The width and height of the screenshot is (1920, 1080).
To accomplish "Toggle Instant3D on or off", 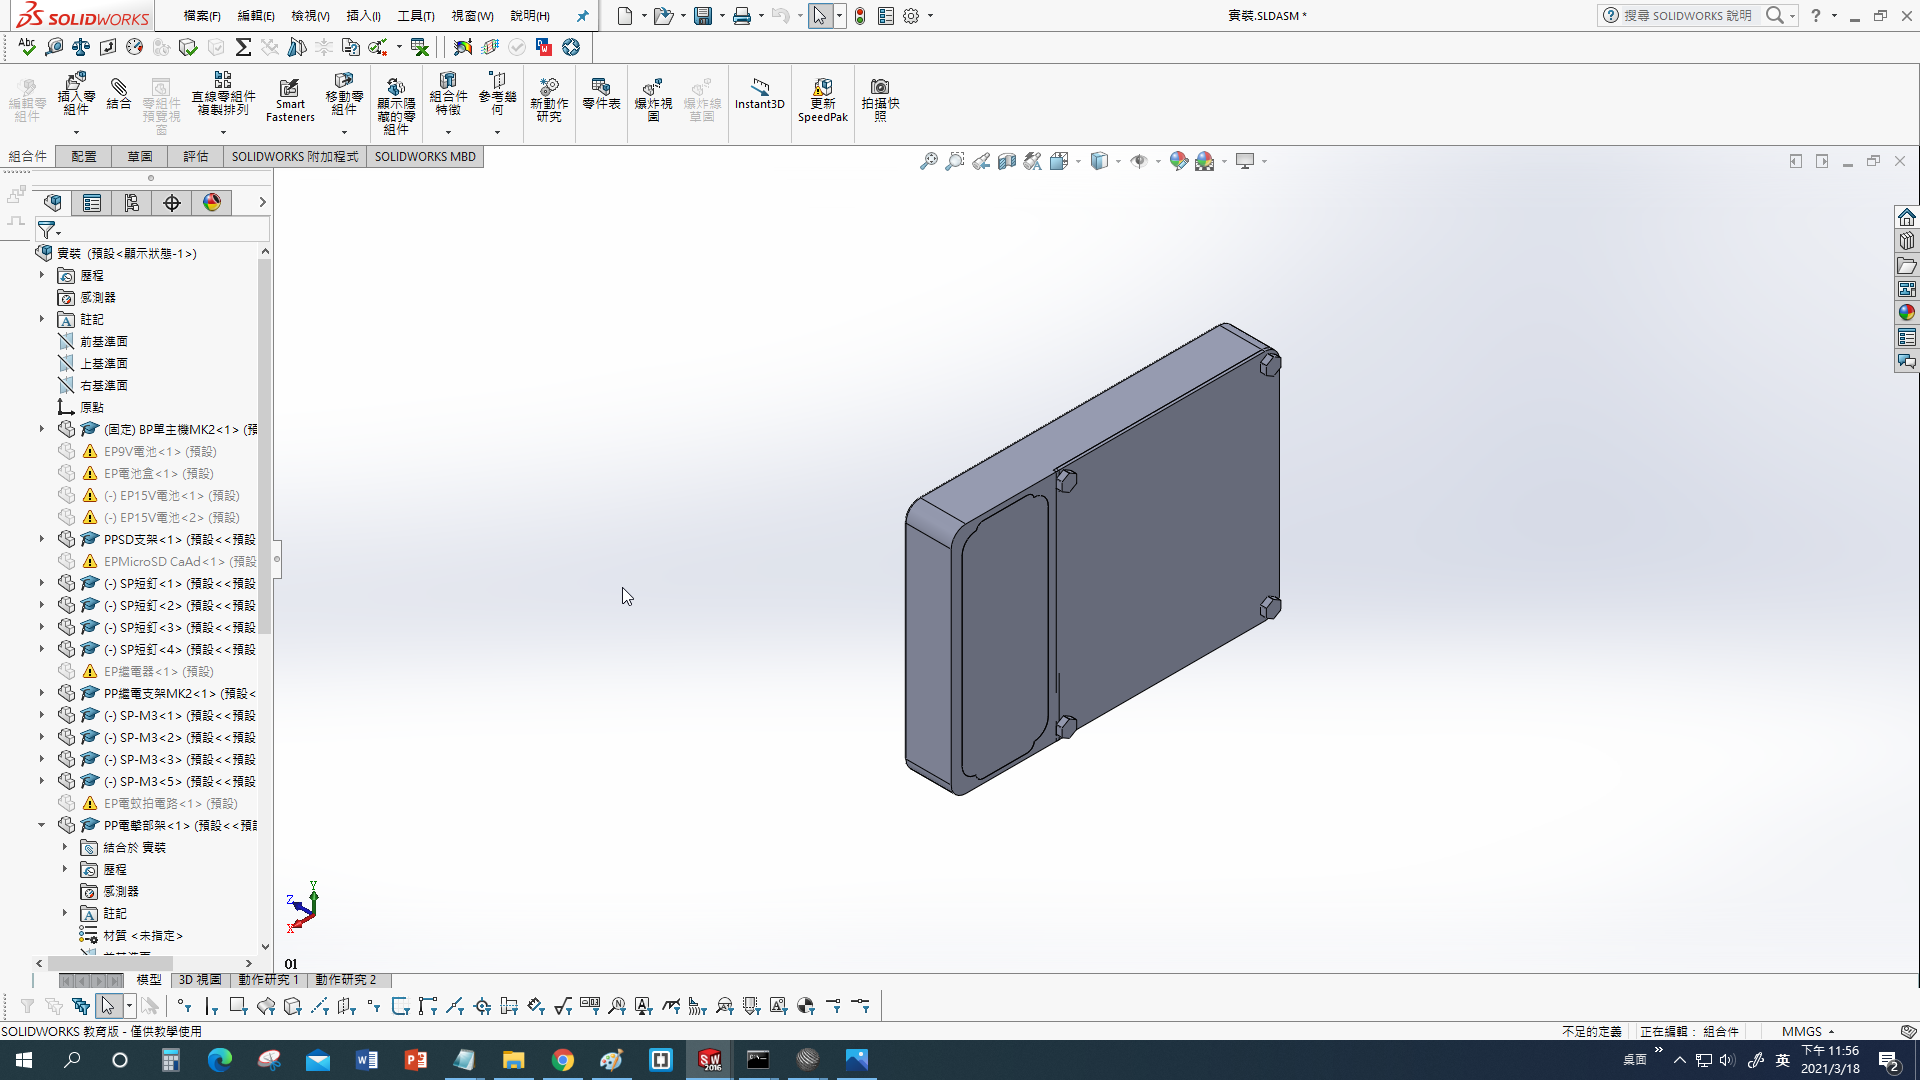I will point(760,93).
